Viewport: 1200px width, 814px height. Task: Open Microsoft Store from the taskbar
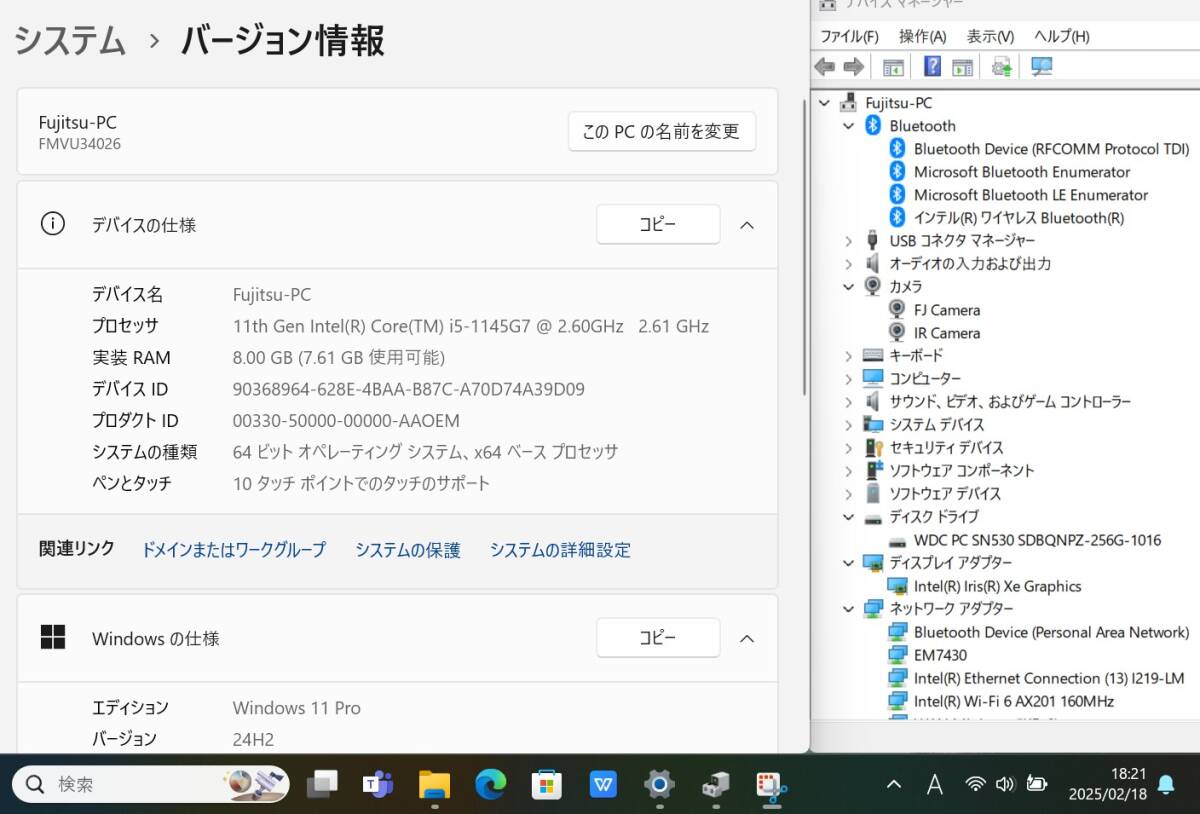coord(546,784)
